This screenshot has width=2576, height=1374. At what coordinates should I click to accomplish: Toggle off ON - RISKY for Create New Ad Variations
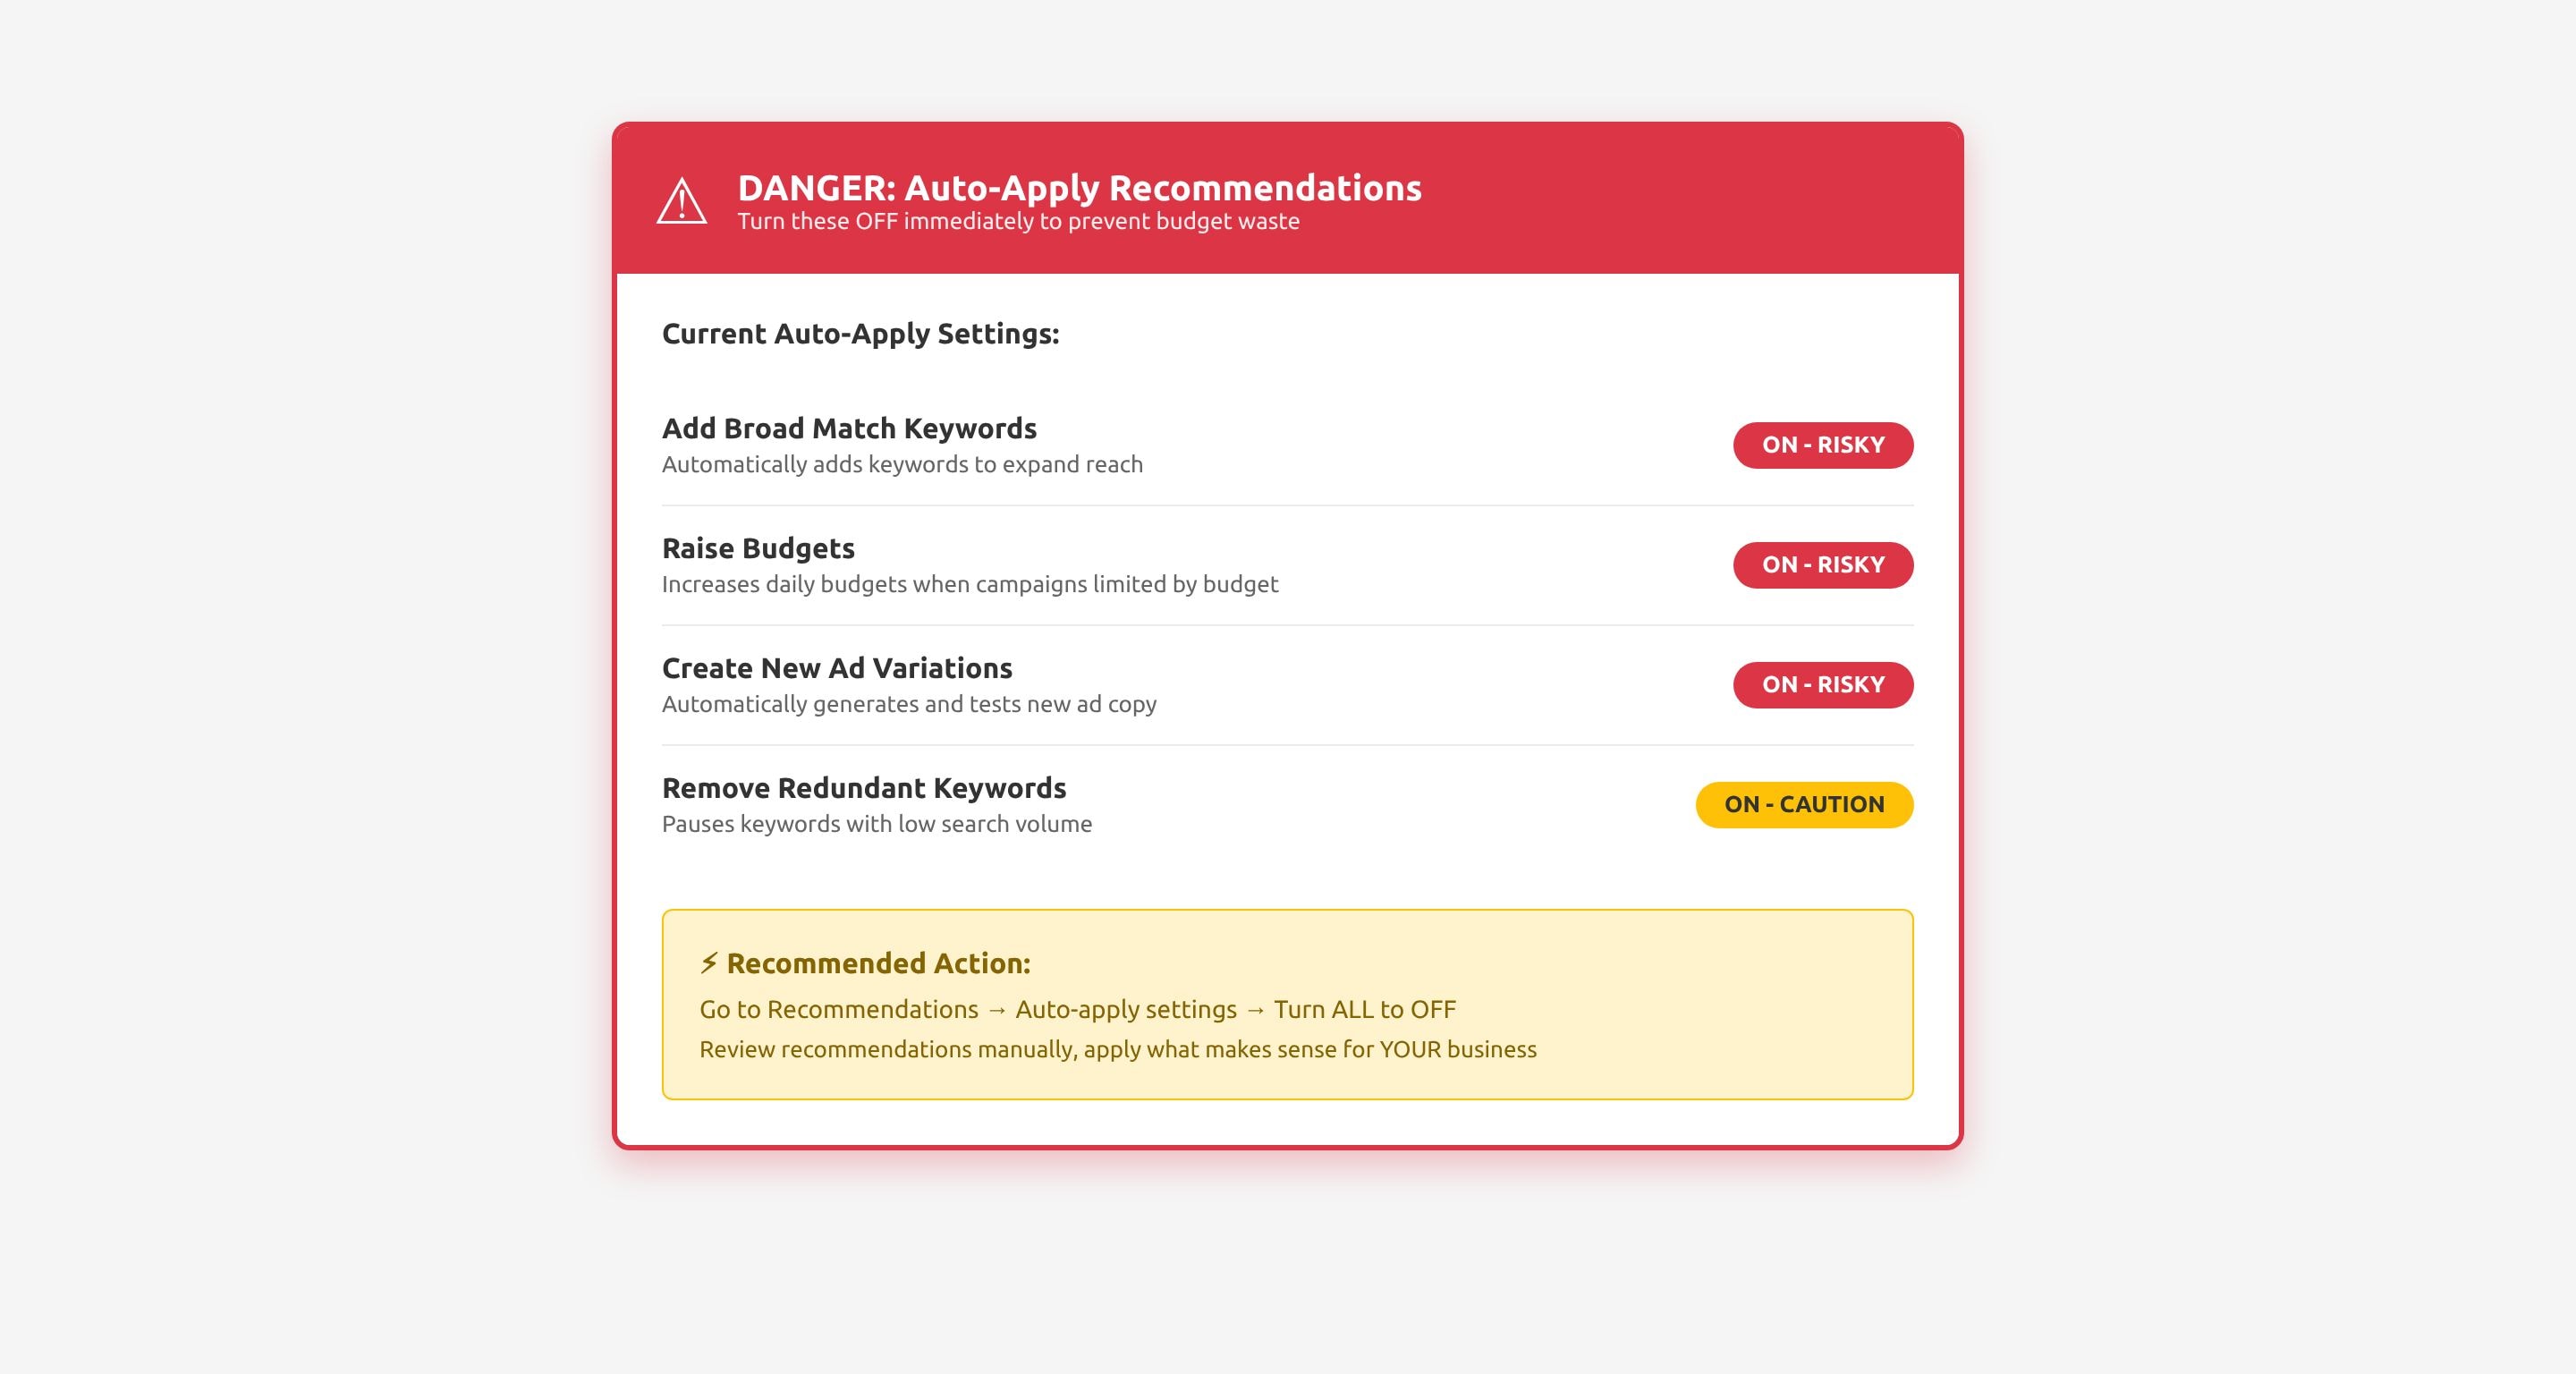click(x=1822, y=685)
